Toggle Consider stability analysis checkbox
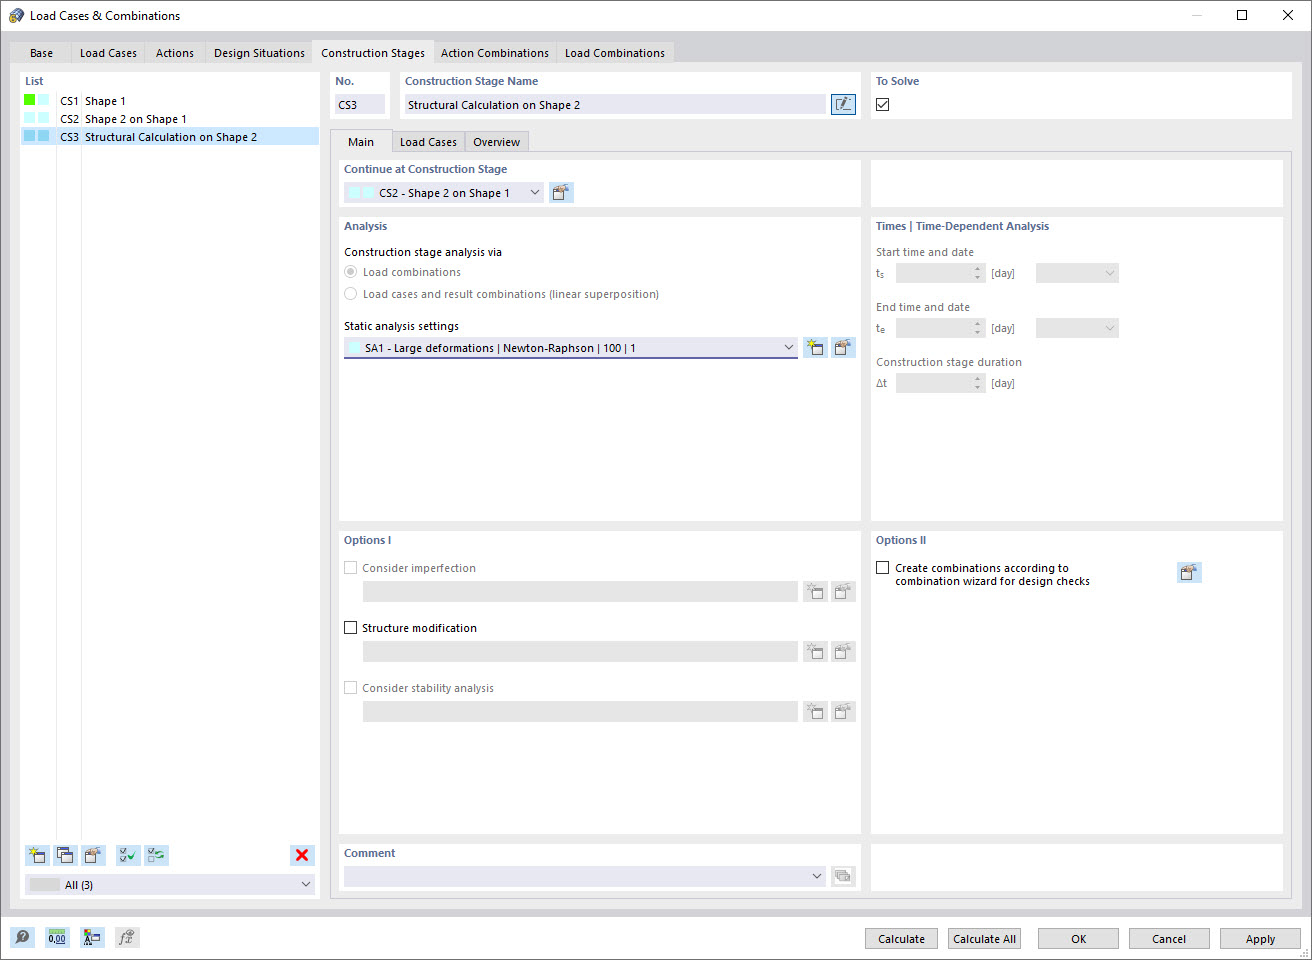The width and height of the screenshot is (1312, 960). 350,688
